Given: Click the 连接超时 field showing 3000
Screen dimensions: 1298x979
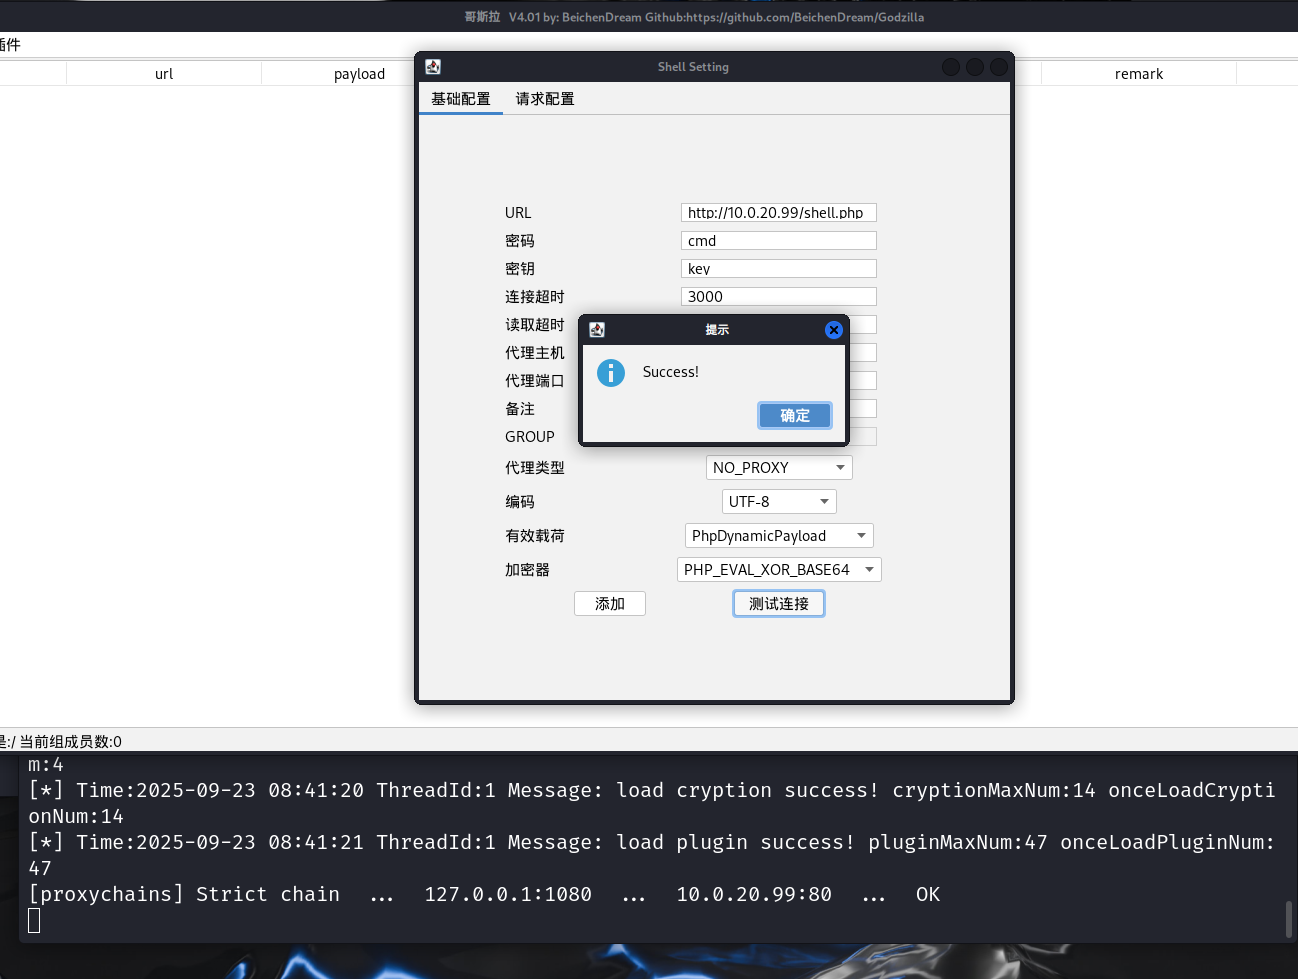Looking at the screenshot, I should pyautogui.click(x=779, y=297).
